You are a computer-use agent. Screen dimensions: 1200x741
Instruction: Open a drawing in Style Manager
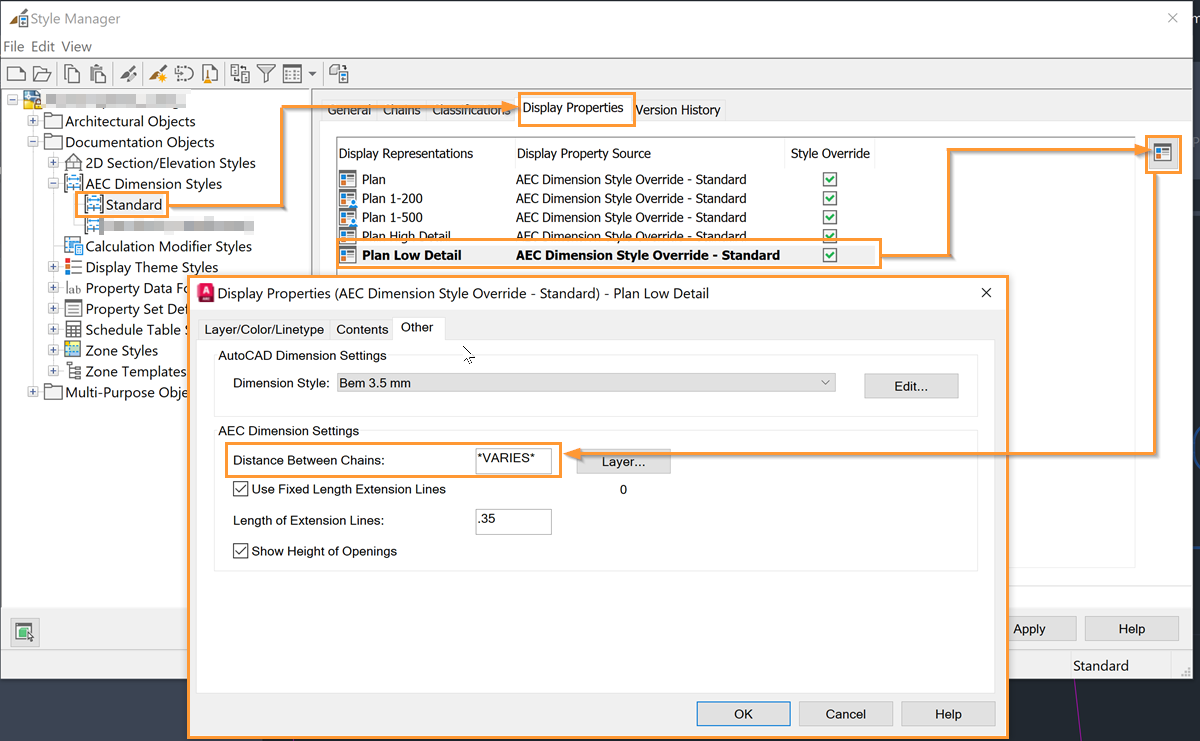click(41, 73)
